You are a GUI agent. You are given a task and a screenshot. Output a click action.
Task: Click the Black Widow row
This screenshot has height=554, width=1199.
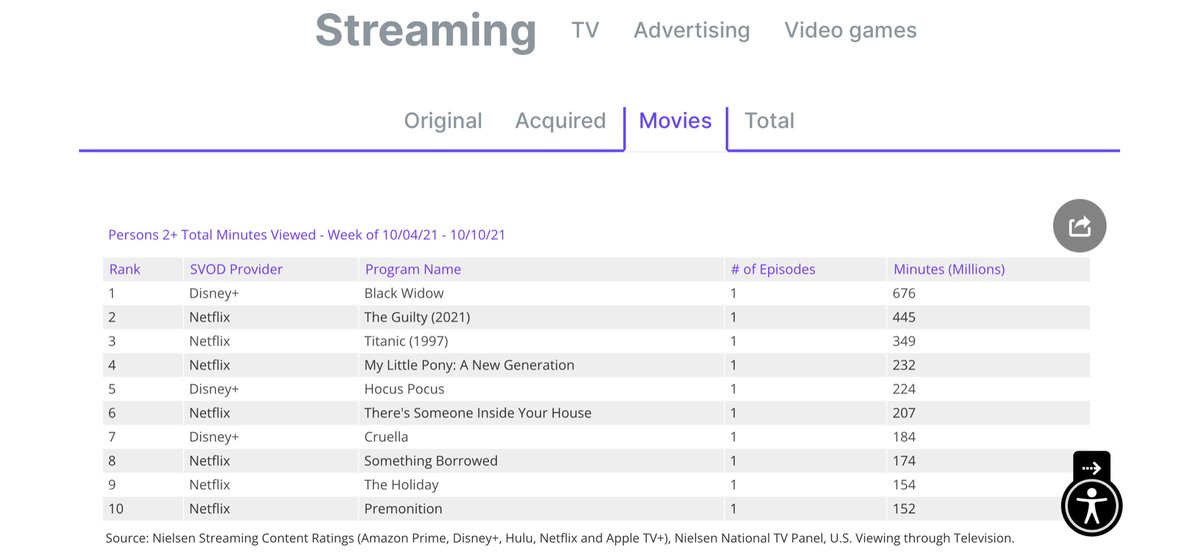point(404,293)
